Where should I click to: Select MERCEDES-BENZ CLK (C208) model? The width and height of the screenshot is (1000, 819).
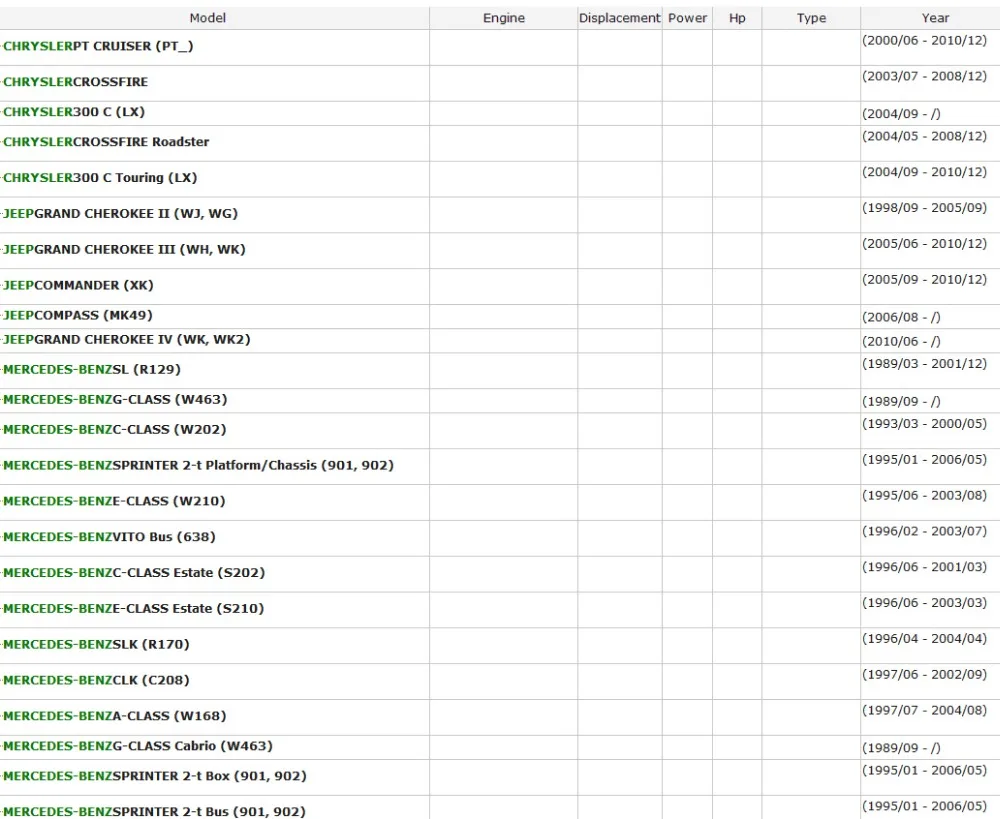pyautogui.click(x=96, y=680)
